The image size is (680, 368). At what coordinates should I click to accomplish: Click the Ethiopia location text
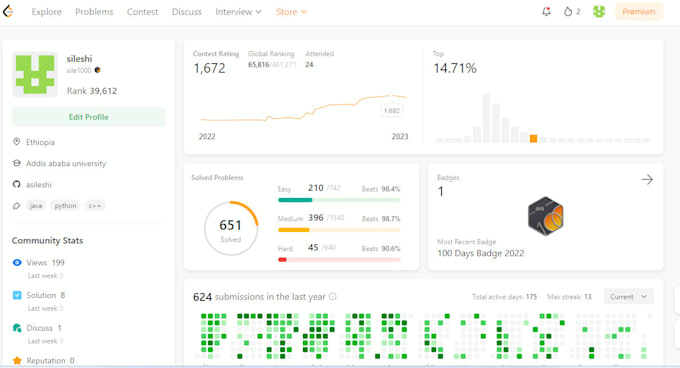[40, 142]
